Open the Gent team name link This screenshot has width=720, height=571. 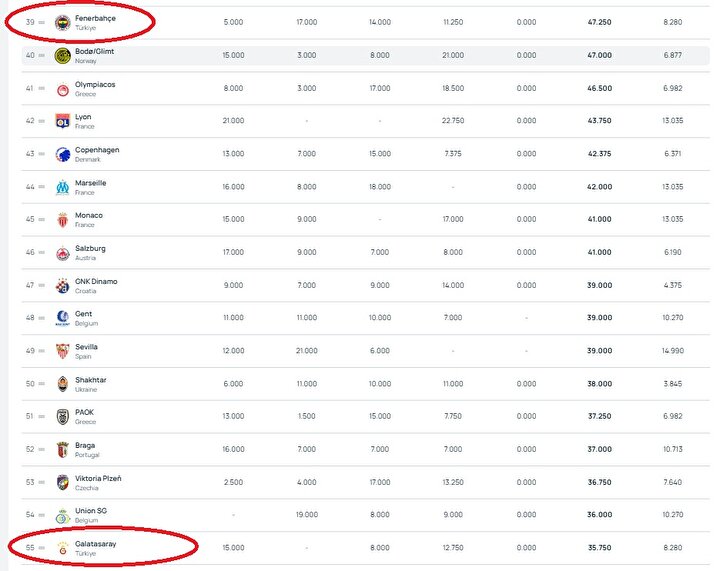84,314
